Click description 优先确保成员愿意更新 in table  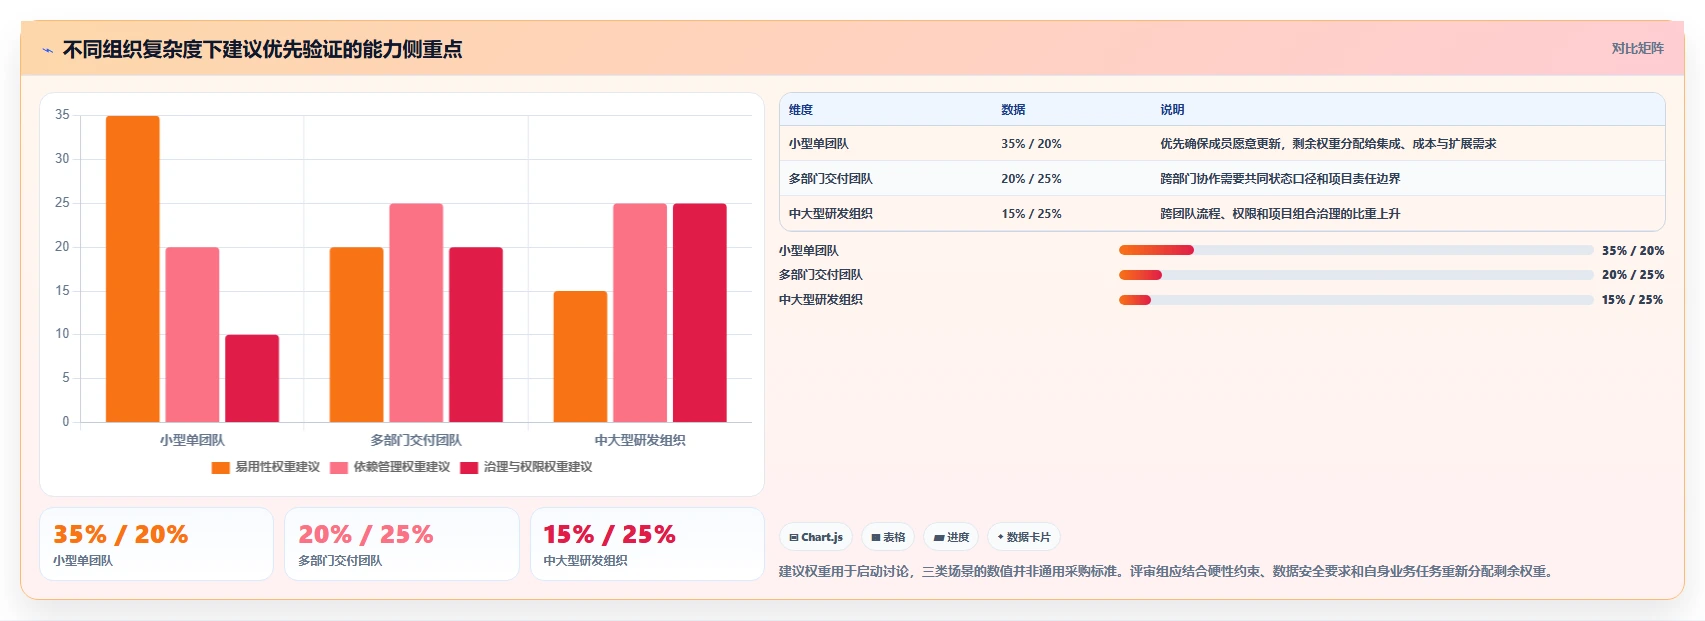click(1328, 144)
